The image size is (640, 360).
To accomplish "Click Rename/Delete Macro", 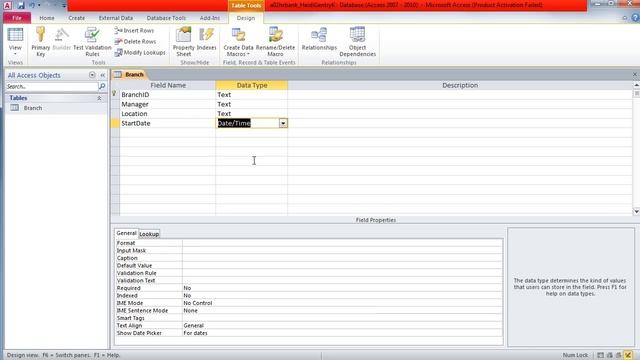I will (275, 42).
